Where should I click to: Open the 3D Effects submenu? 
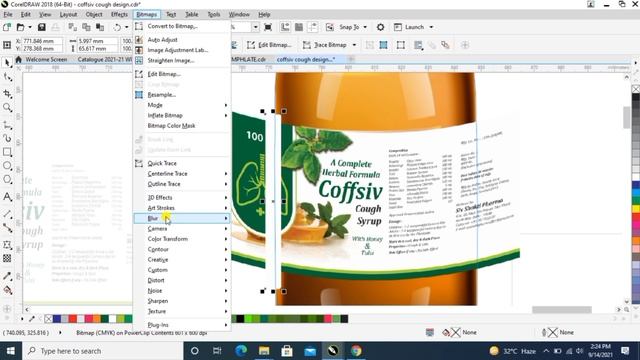(182, 198)
